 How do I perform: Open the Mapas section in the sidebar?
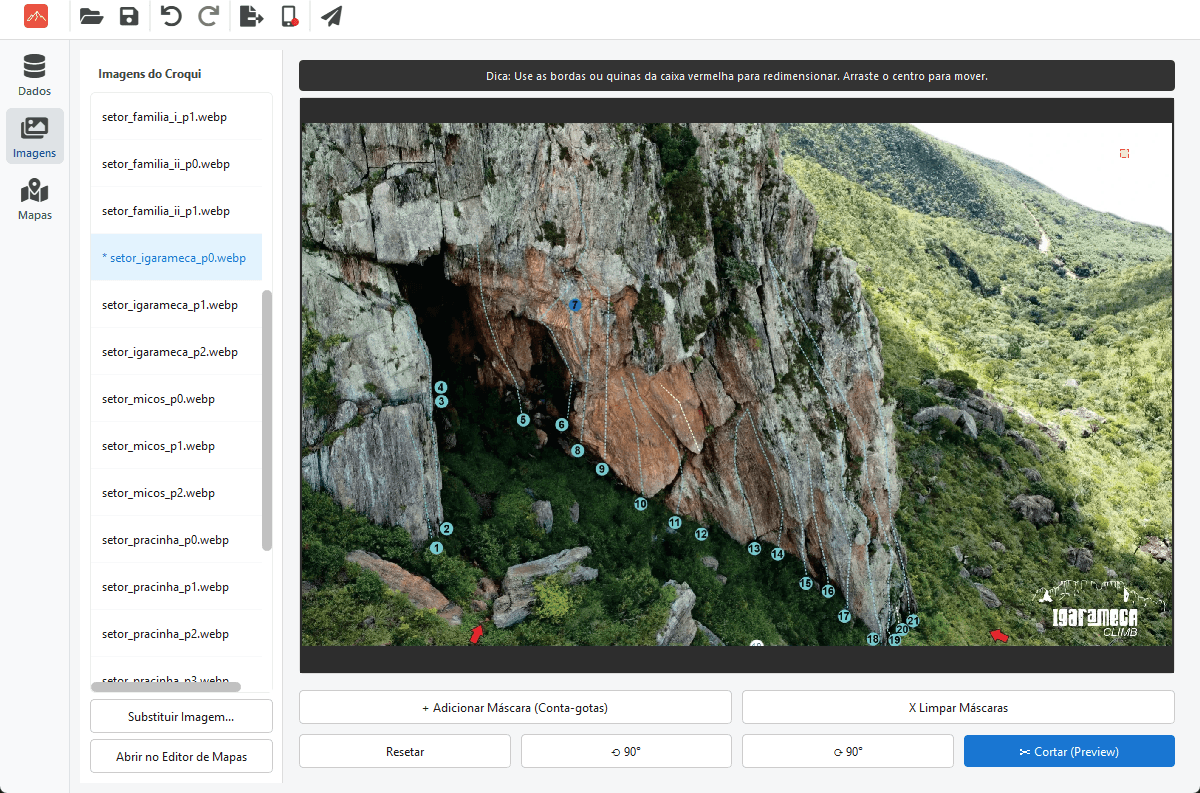[x=35, y=198]
